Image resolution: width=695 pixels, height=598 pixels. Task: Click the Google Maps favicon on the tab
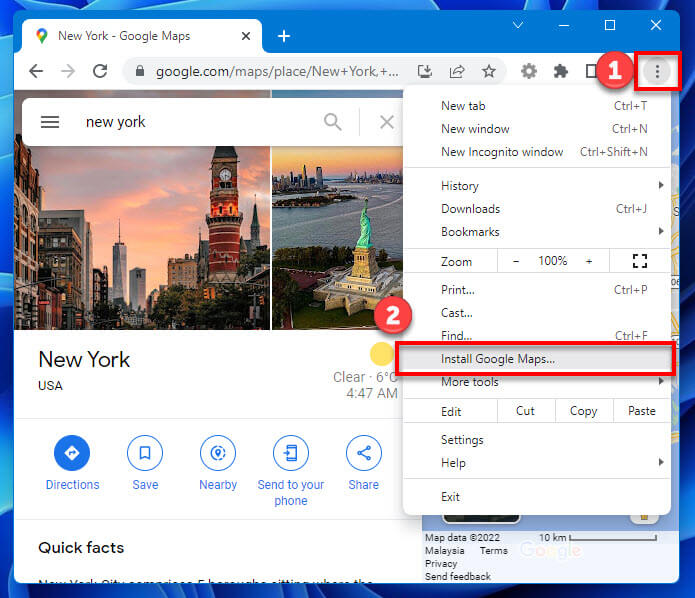pos(42,35)
